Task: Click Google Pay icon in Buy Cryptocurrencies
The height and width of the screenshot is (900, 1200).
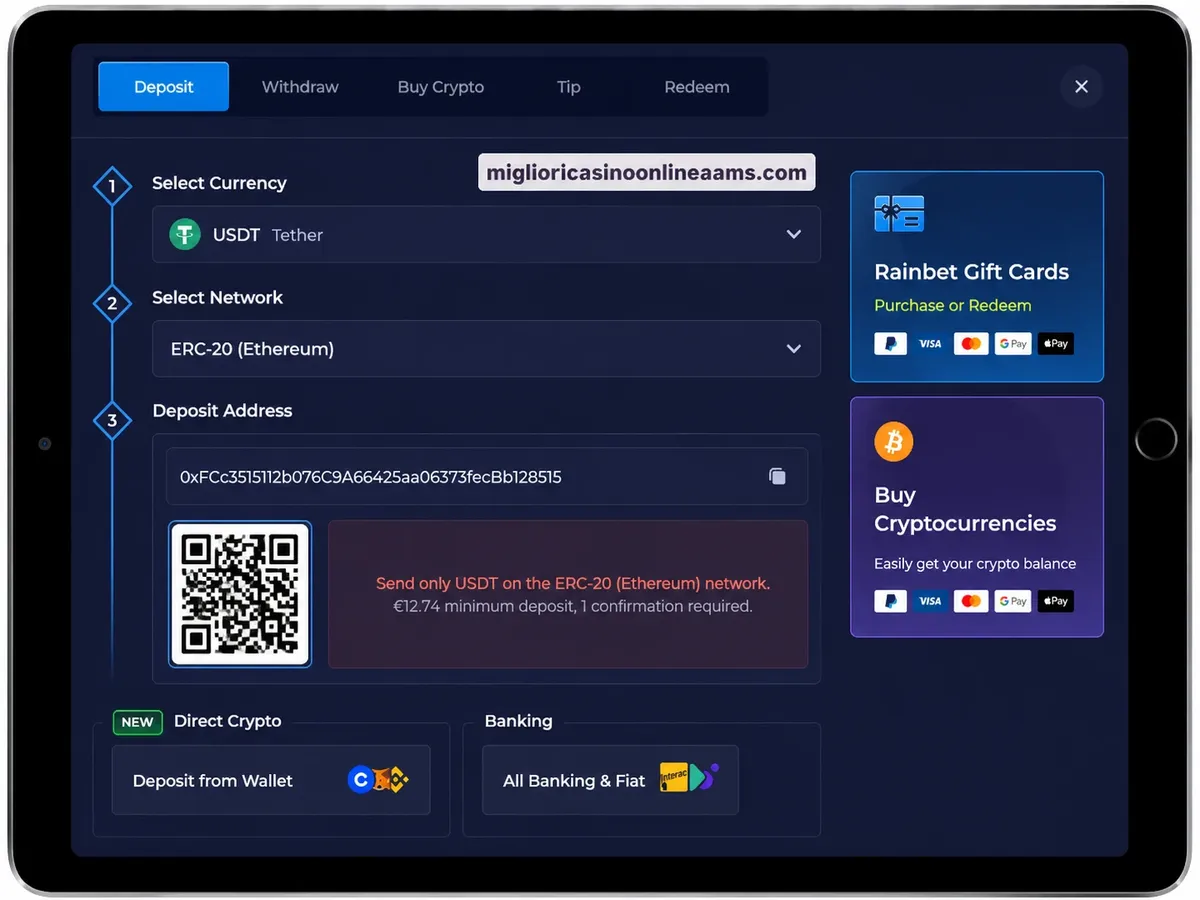Action: click(1013, 601)
